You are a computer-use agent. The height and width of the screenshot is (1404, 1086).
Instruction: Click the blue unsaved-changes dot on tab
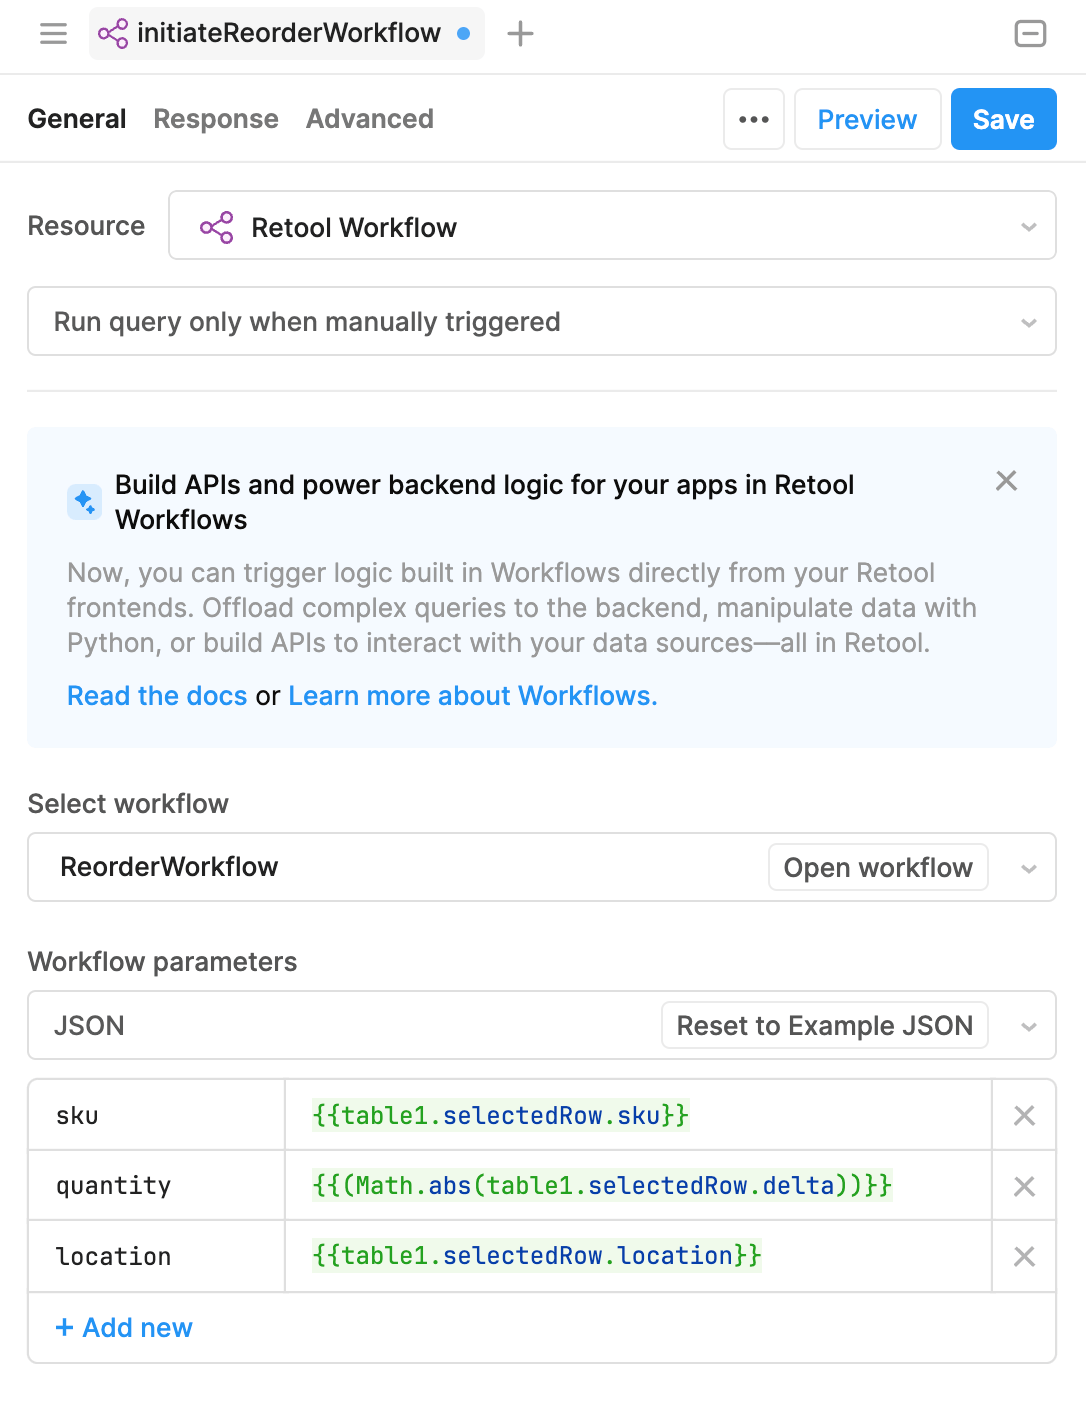[x=463, y=33]
